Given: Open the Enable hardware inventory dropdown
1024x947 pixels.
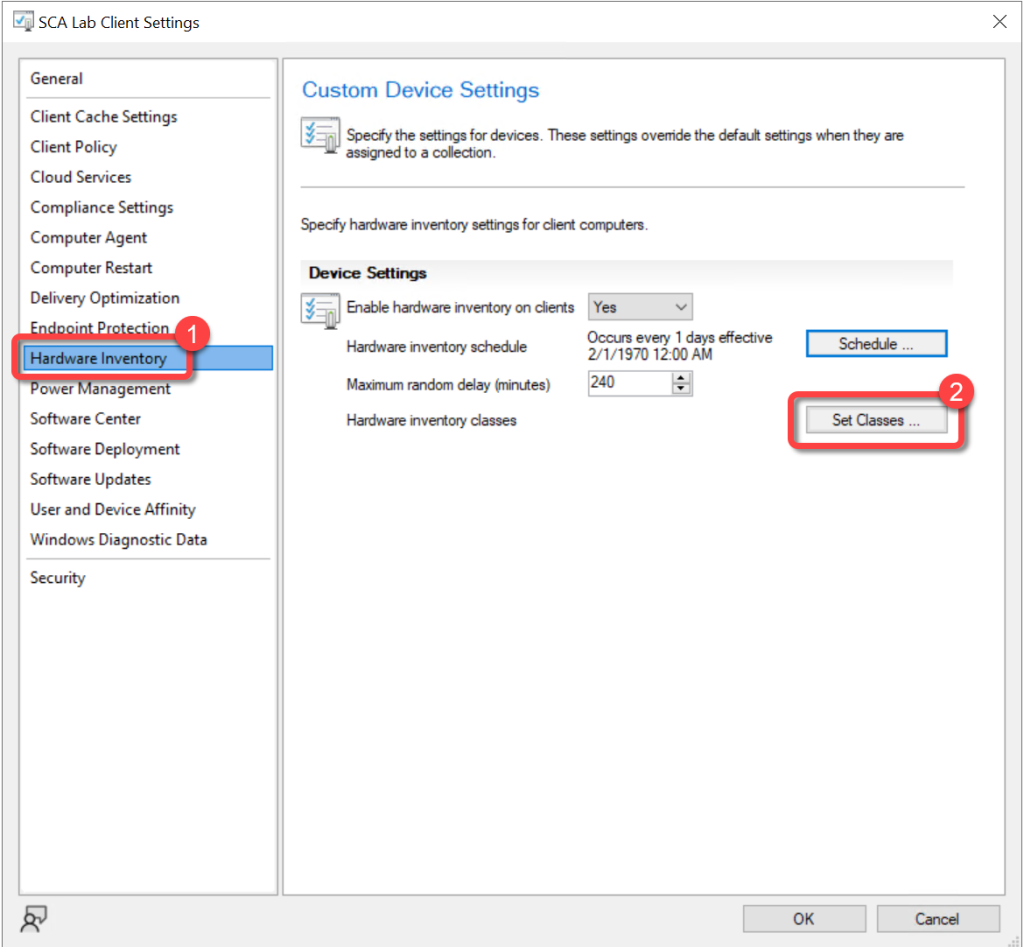Looking at the screenshot, I should coord(640,307).
